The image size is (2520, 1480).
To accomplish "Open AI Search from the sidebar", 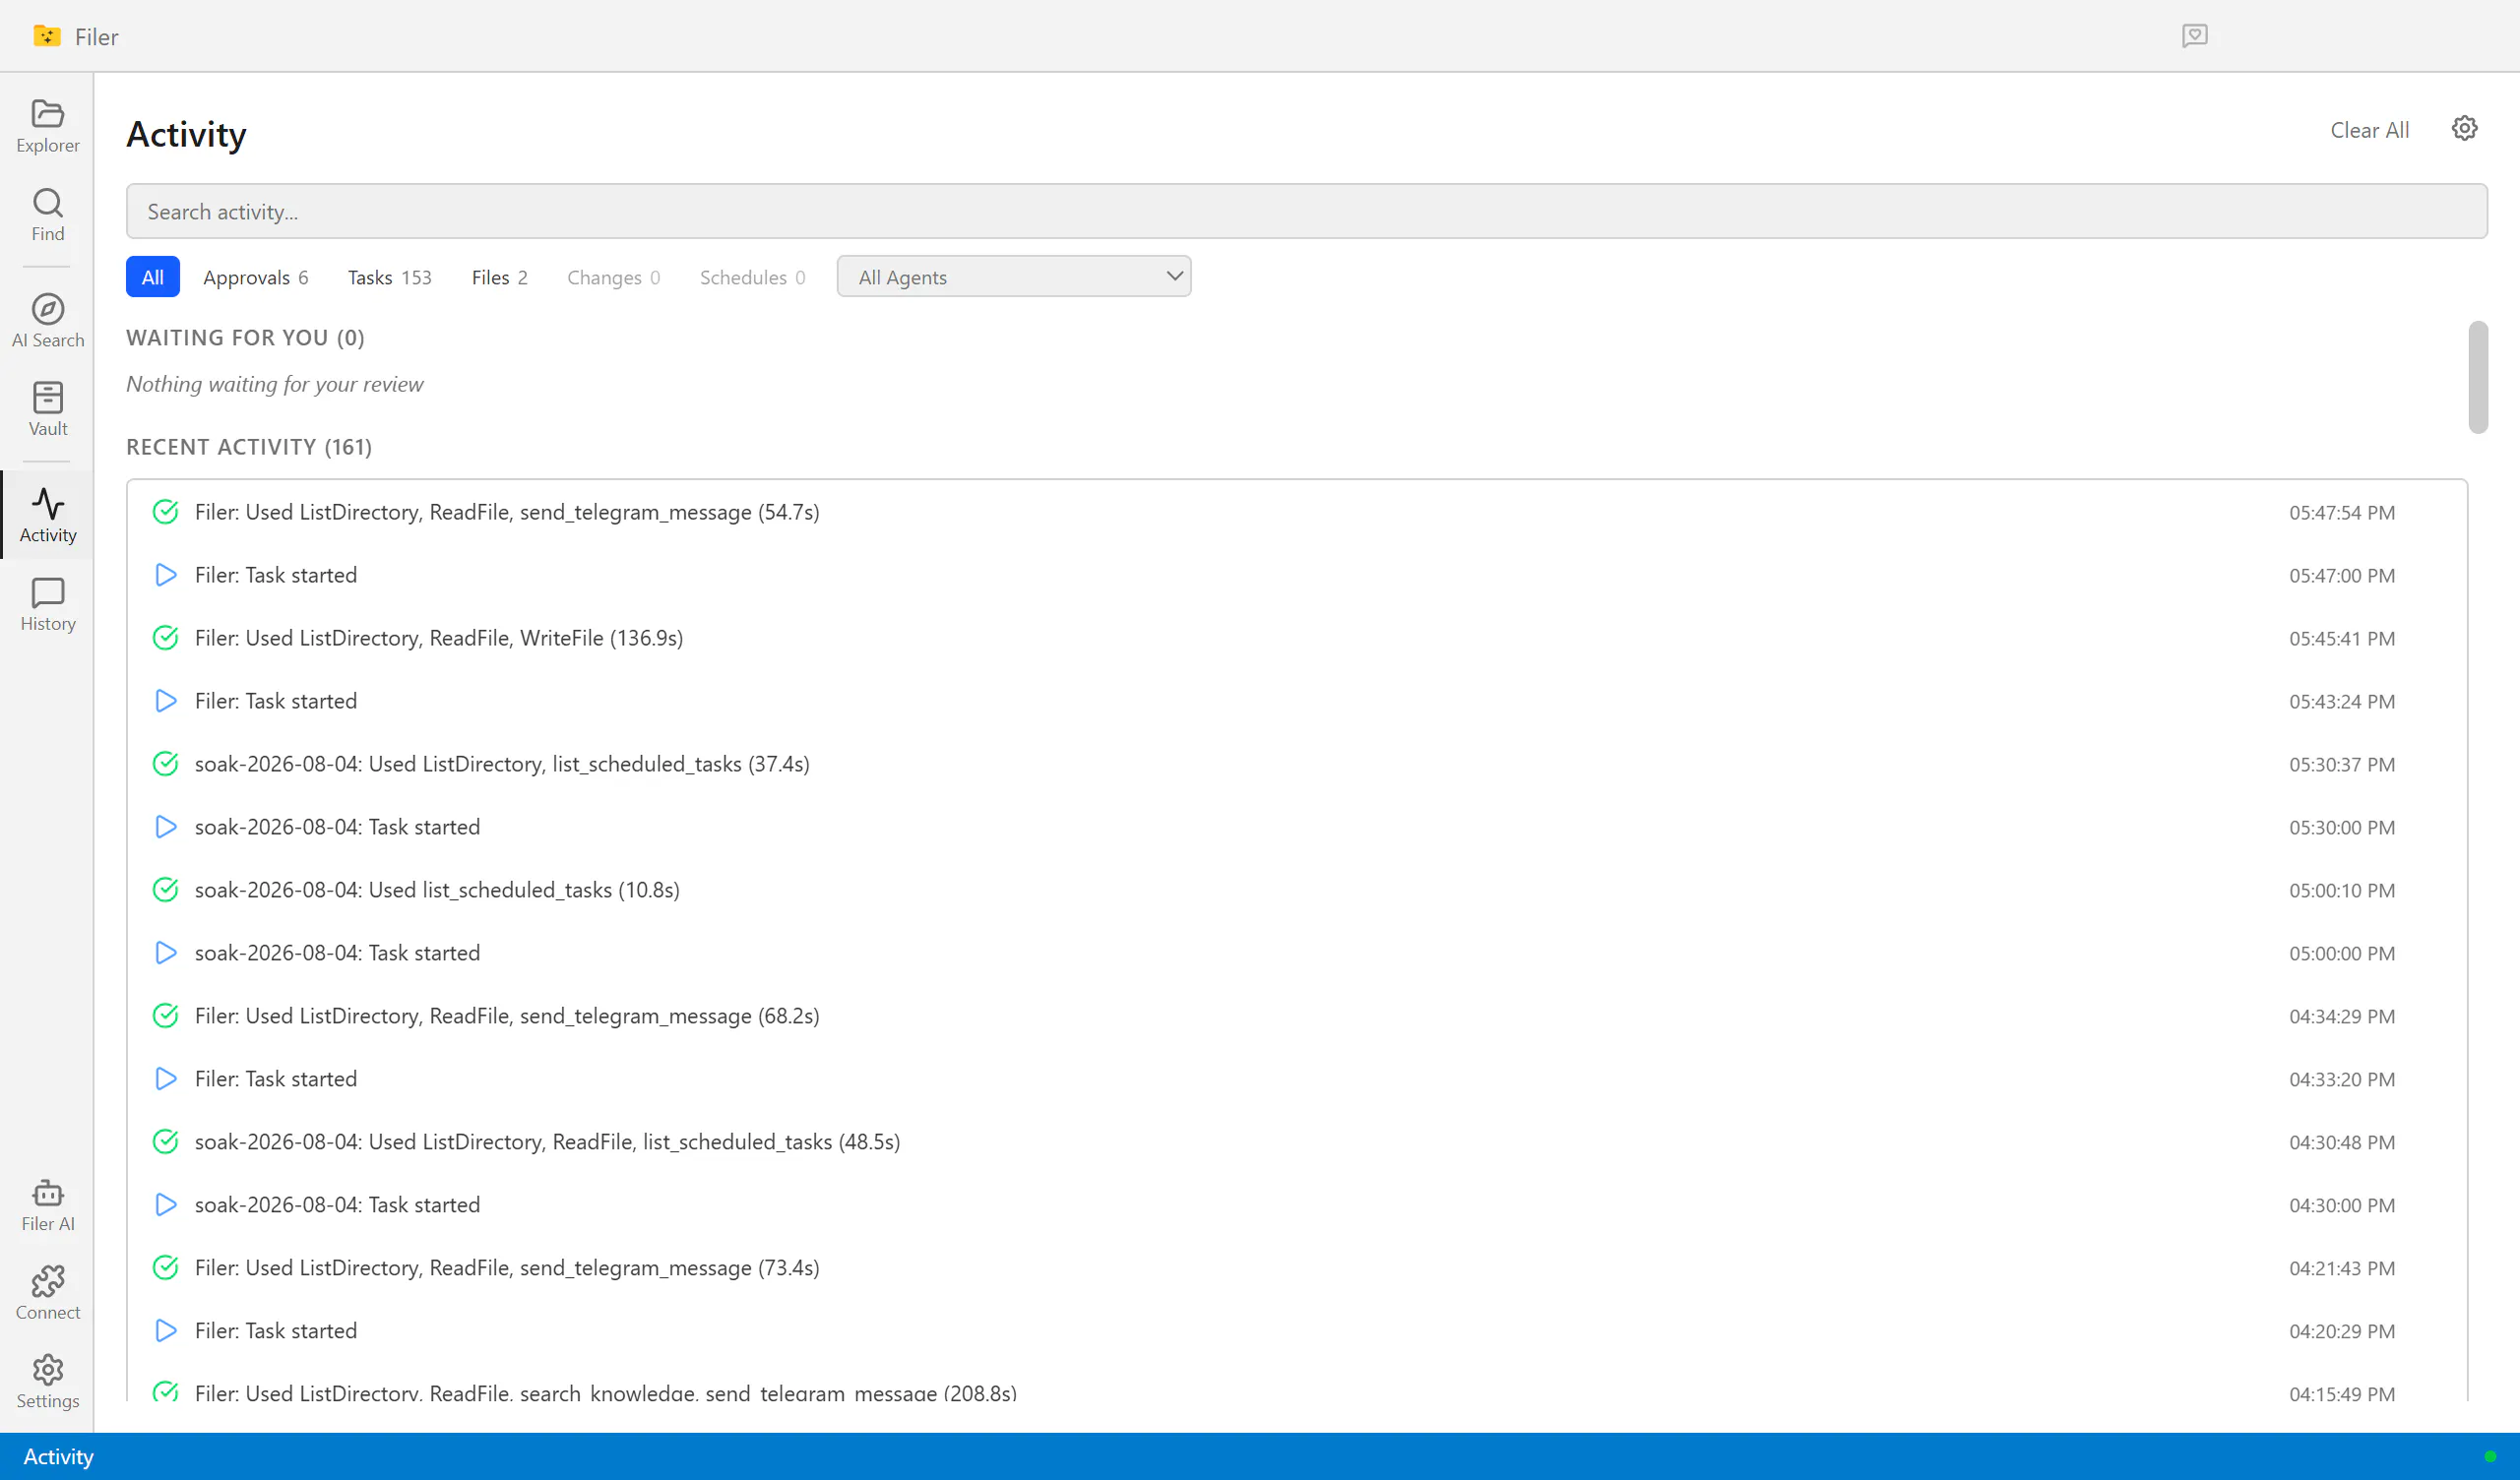I will pyautogui.click(x=47, y=321).
